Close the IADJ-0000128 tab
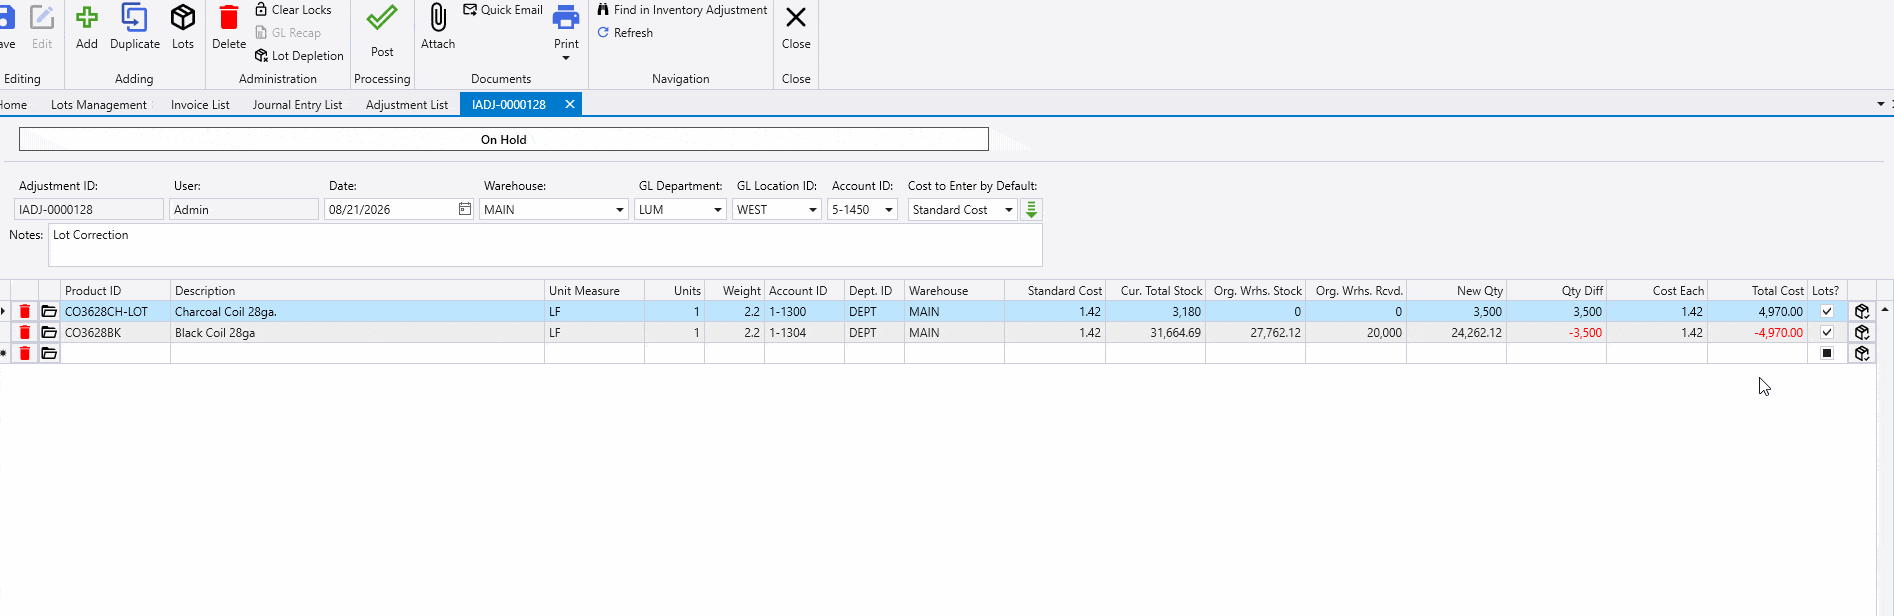 pyautogui.click(x=570, y=104)
